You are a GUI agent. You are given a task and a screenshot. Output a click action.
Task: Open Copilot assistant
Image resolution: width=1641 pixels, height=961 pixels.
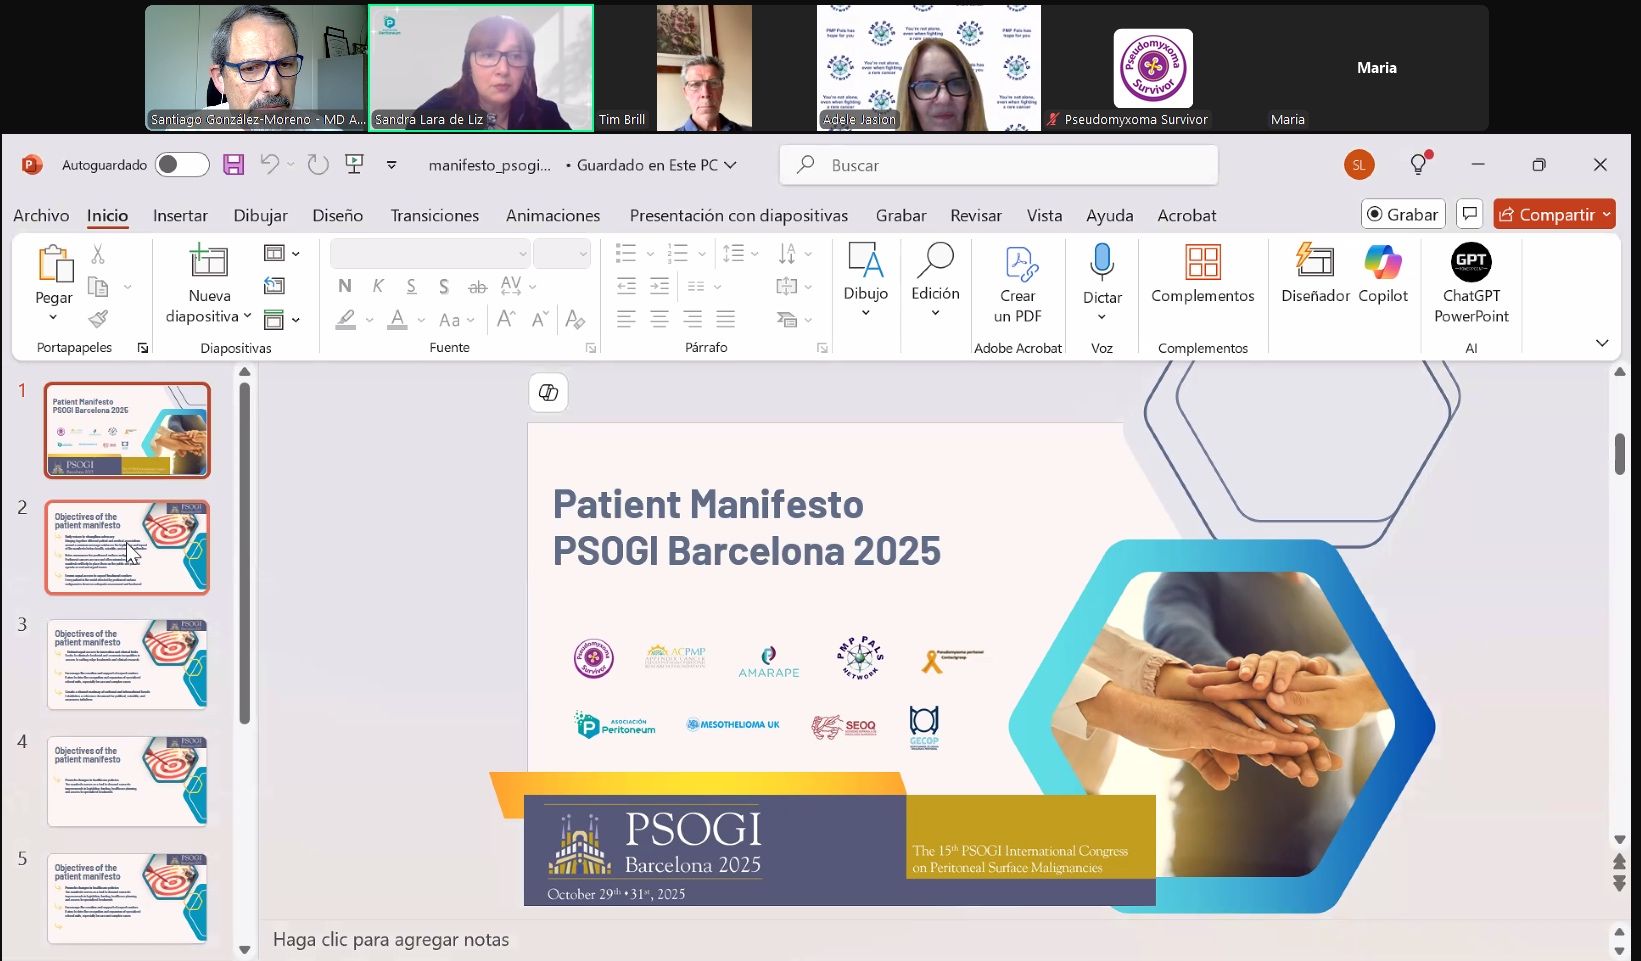(1383, 274)
